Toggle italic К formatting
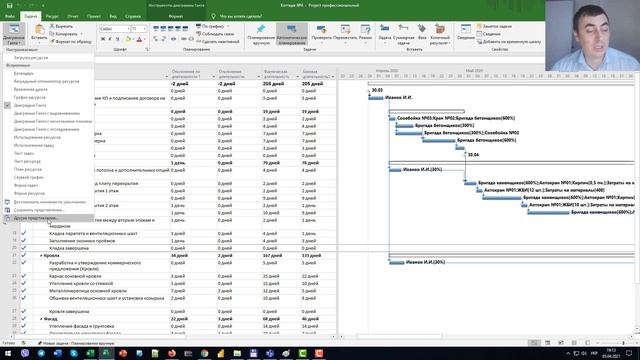Viewport: 640px width, 360px height. [x=110, y=39]
